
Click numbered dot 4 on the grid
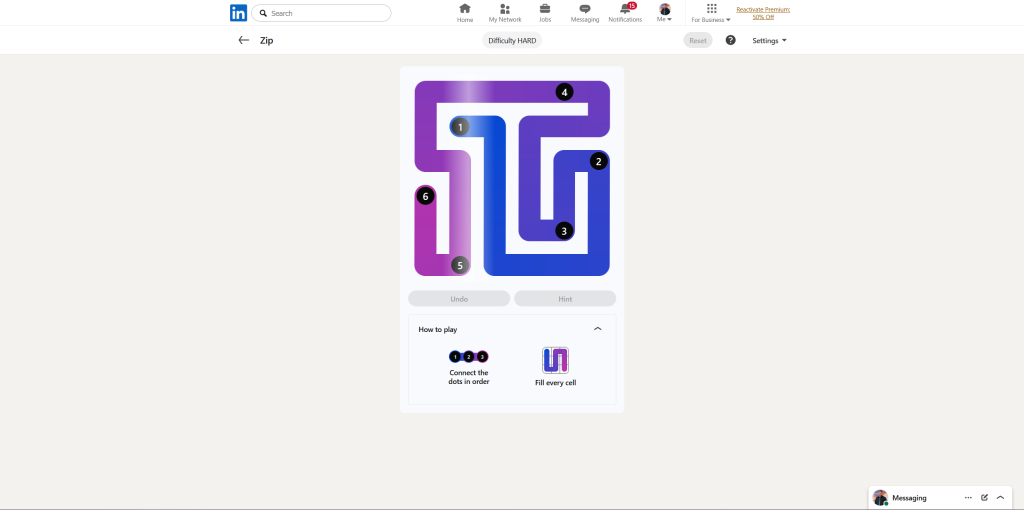(564, 92)
